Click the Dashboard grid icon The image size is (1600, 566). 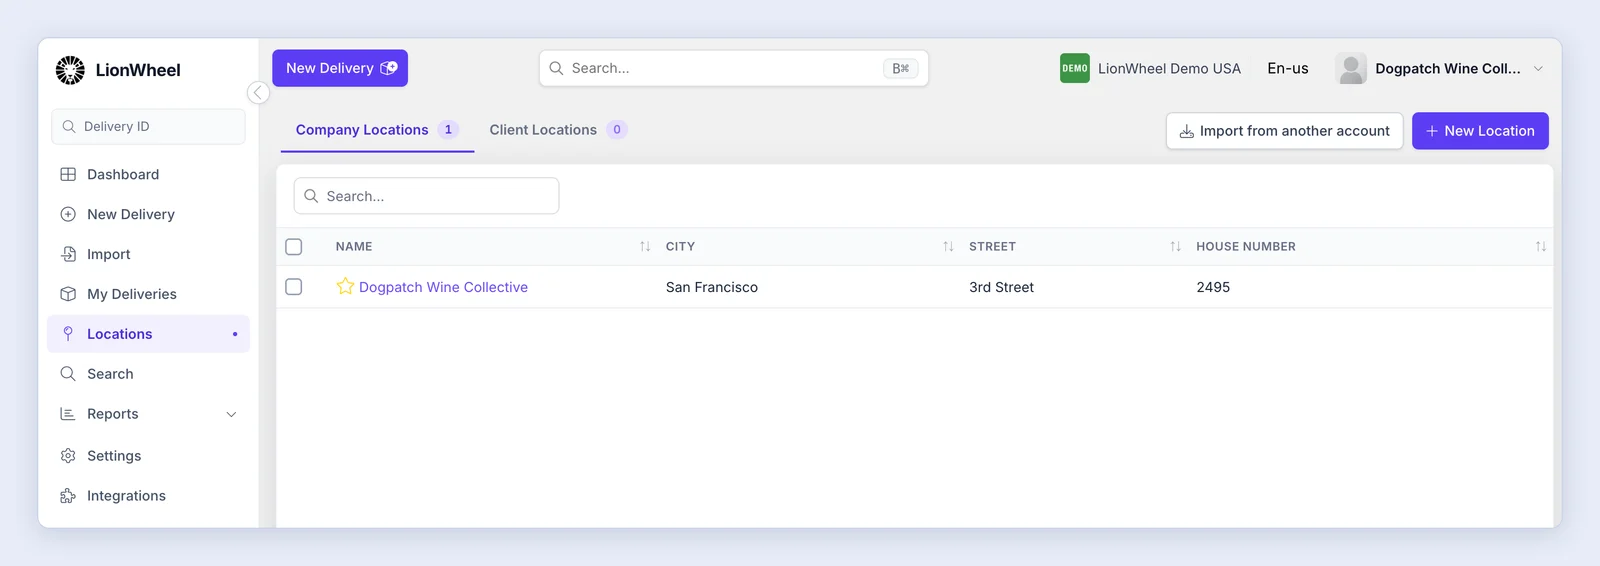(x=68, y=174)
